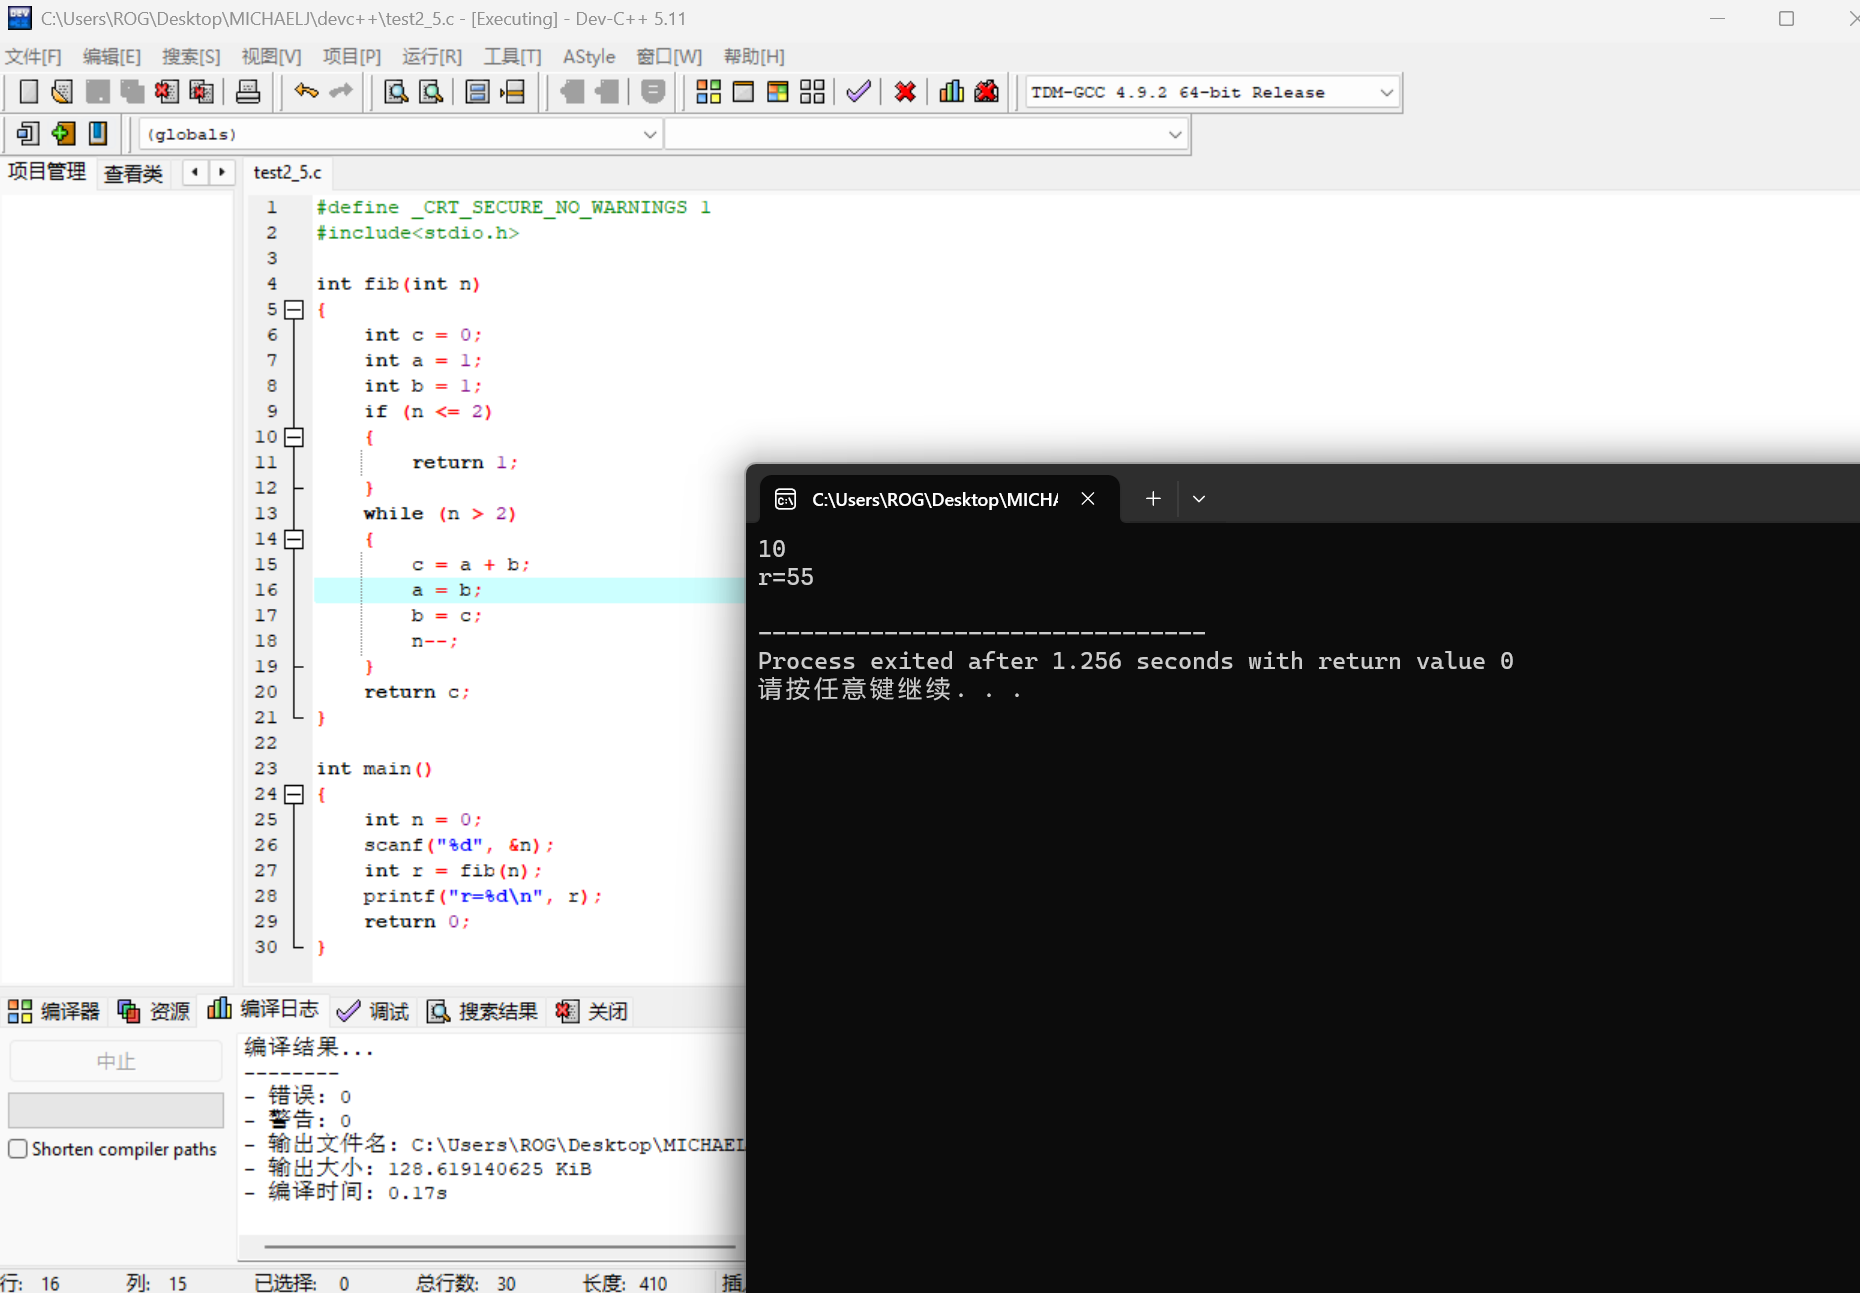Click the 中止 abort button
The height and width of the screenshot is (1293, 1860).
click(x=116, y=1061)
